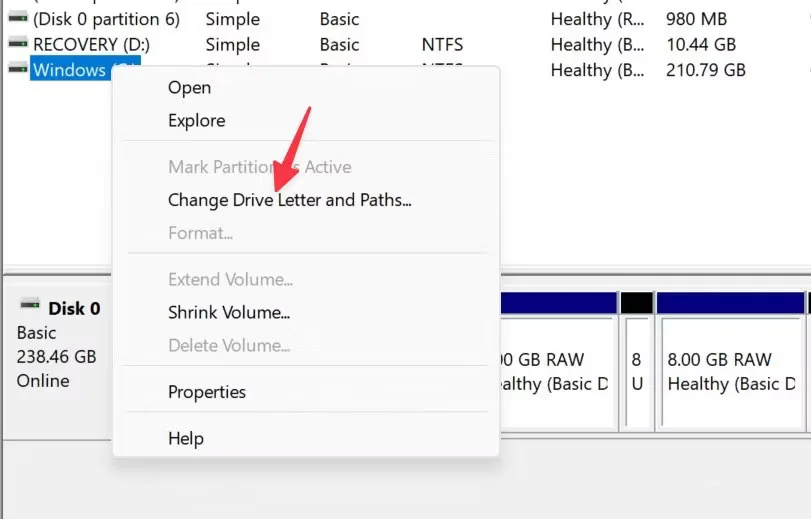The image size is (811, 519).
Task: Select the highlighted Windows volume name
Action: tap(70, 70)
